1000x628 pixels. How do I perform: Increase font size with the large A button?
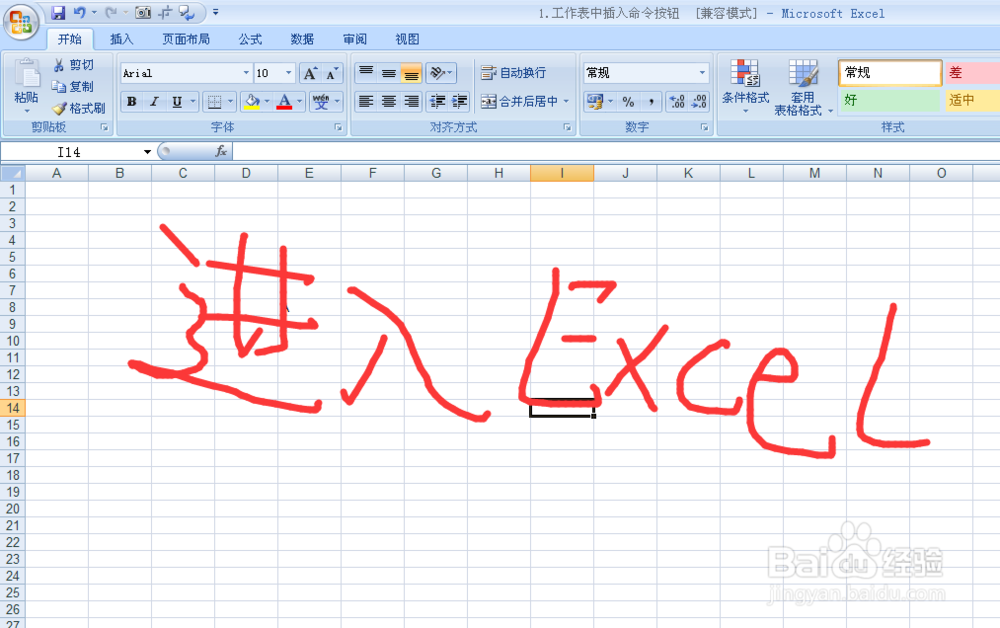point(311,73)
